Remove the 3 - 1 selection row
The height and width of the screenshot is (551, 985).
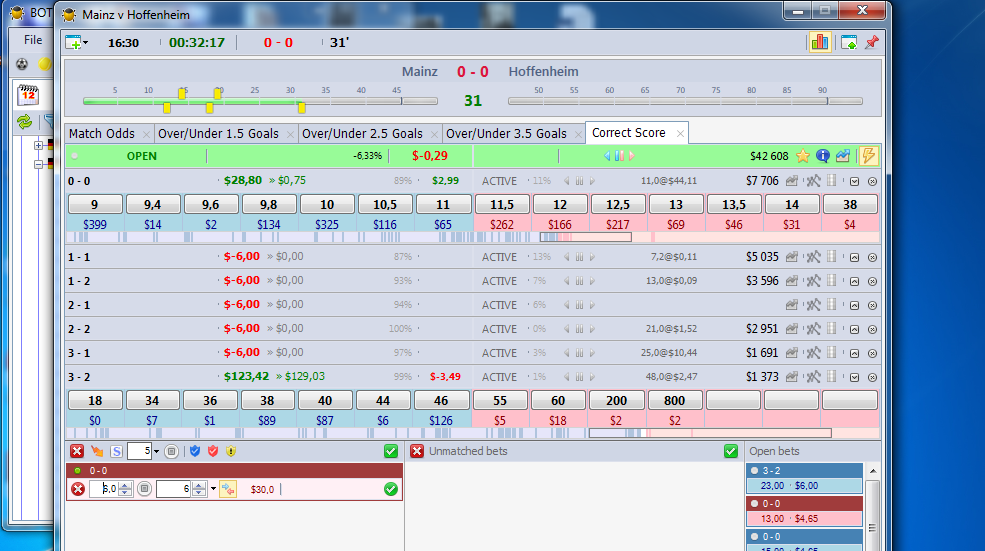[x=873, y=354]
